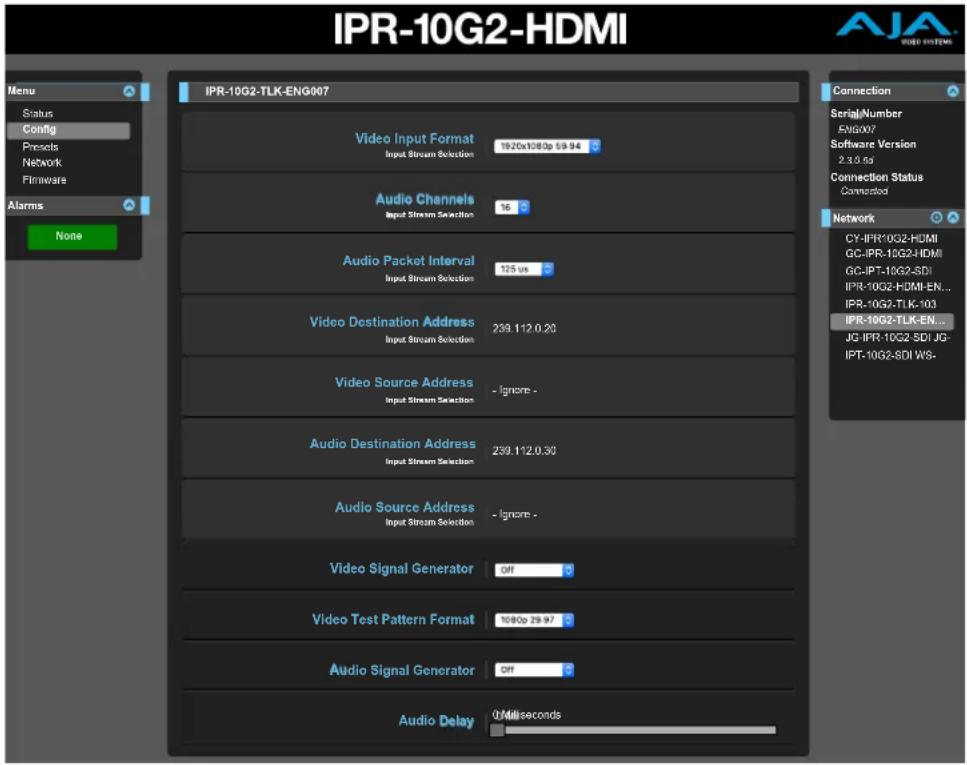Select IPT-10G2-SDI WS- network device
967x765 pixels.
(x=890, y=355)
